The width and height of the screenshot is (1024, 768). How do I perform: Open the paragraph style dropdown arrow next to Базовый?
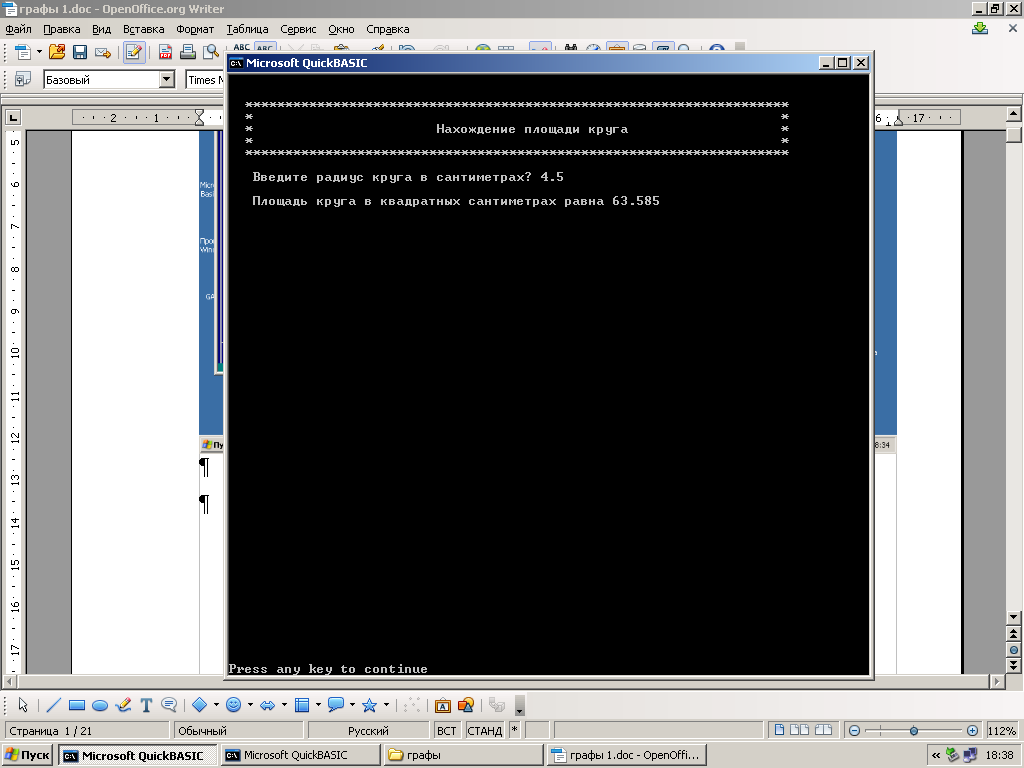[x=167, y=80]
